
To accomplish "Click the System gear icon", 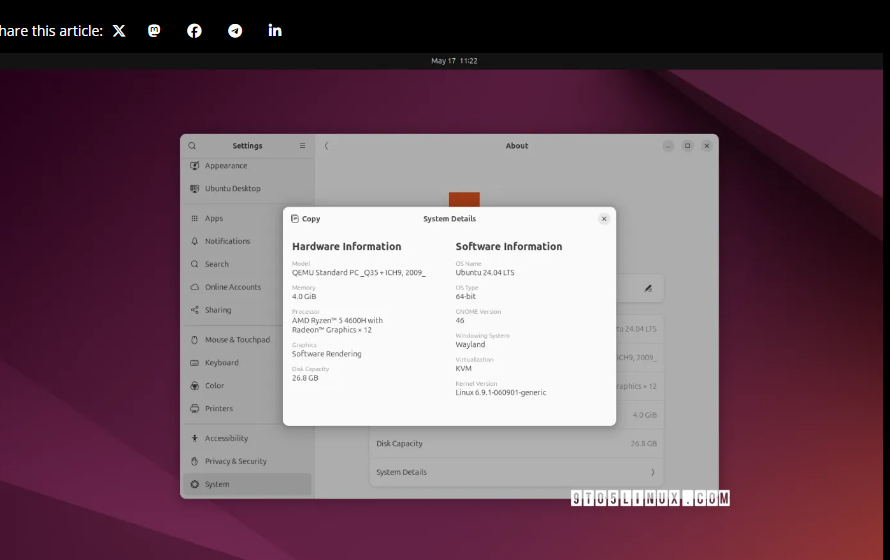I will 195,484.
